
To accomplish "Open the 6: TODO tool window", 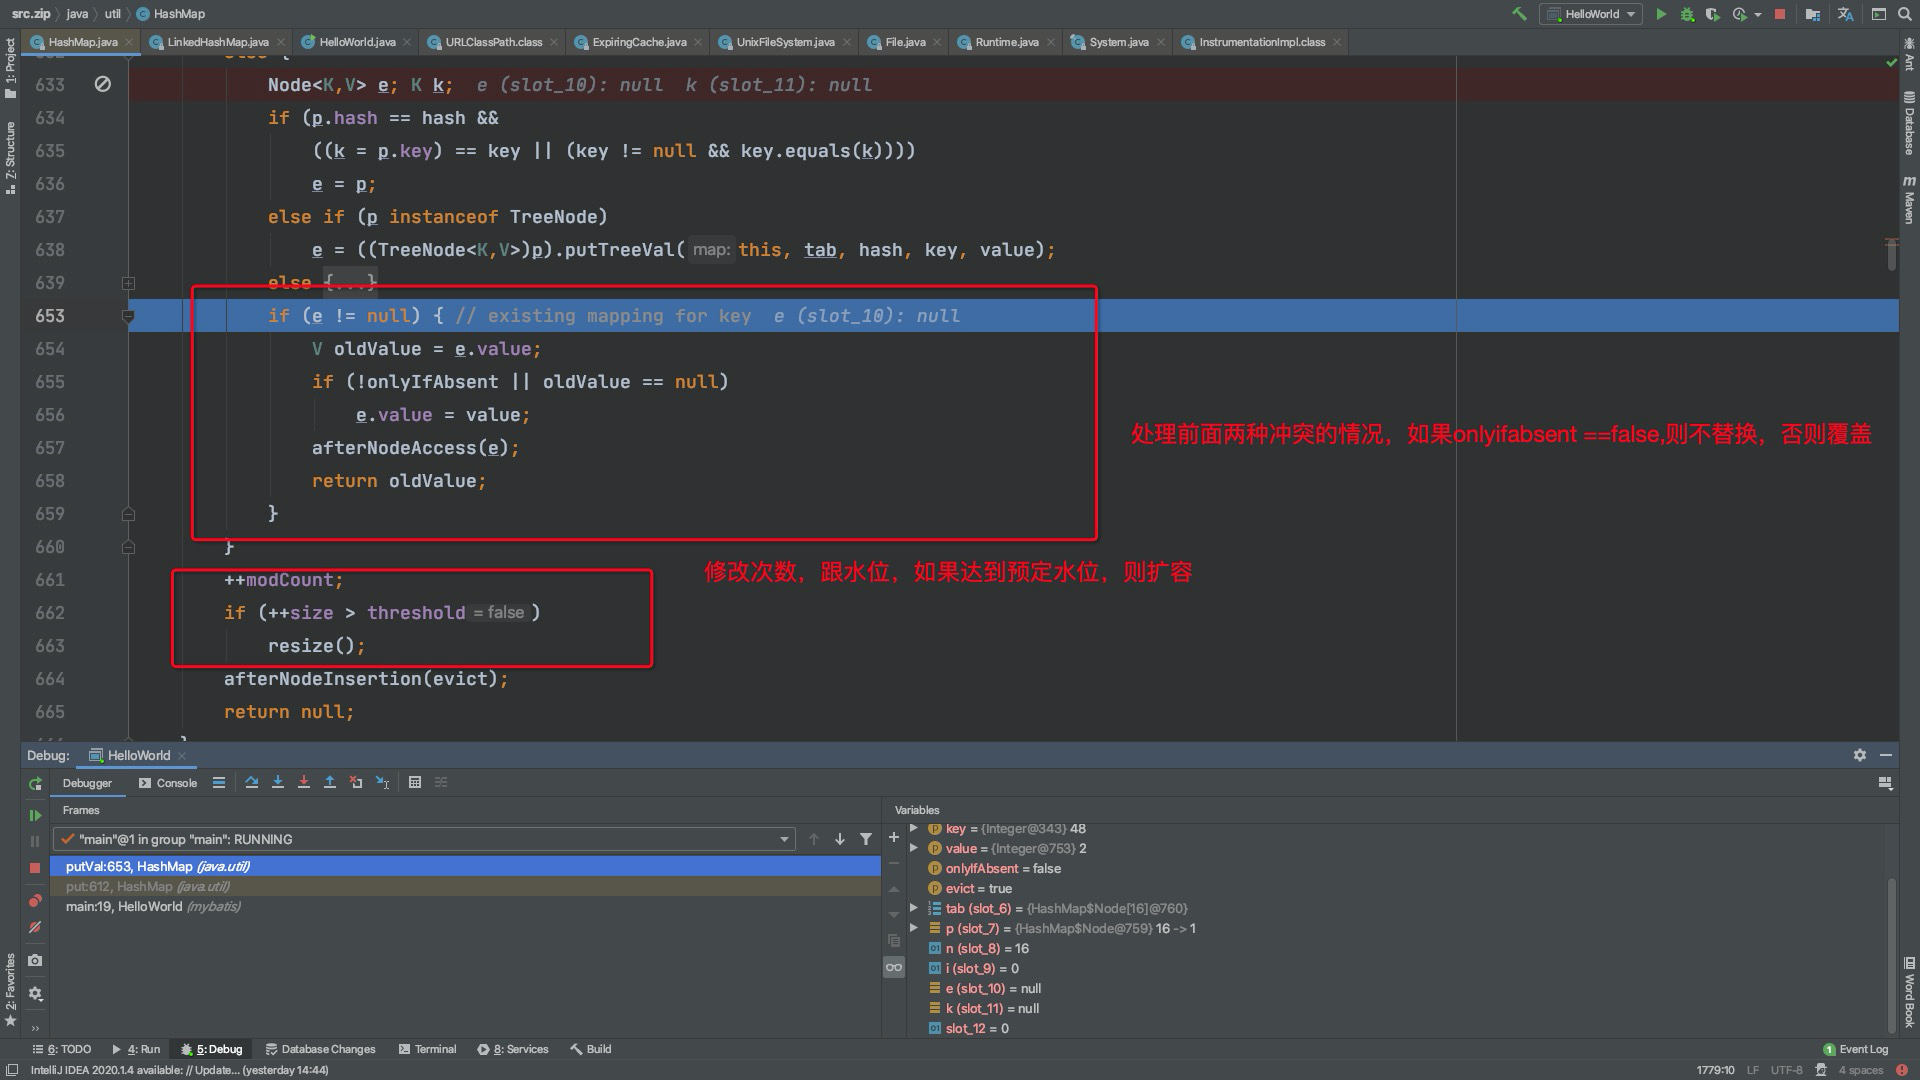I will 62,1049.
